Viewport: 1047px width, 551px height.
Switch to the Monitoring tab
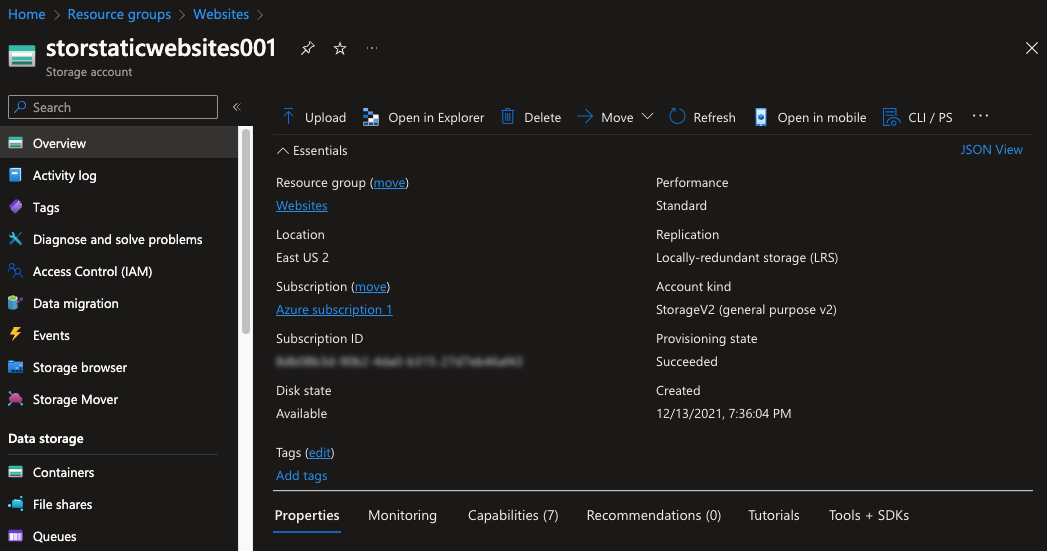(402, 515)
